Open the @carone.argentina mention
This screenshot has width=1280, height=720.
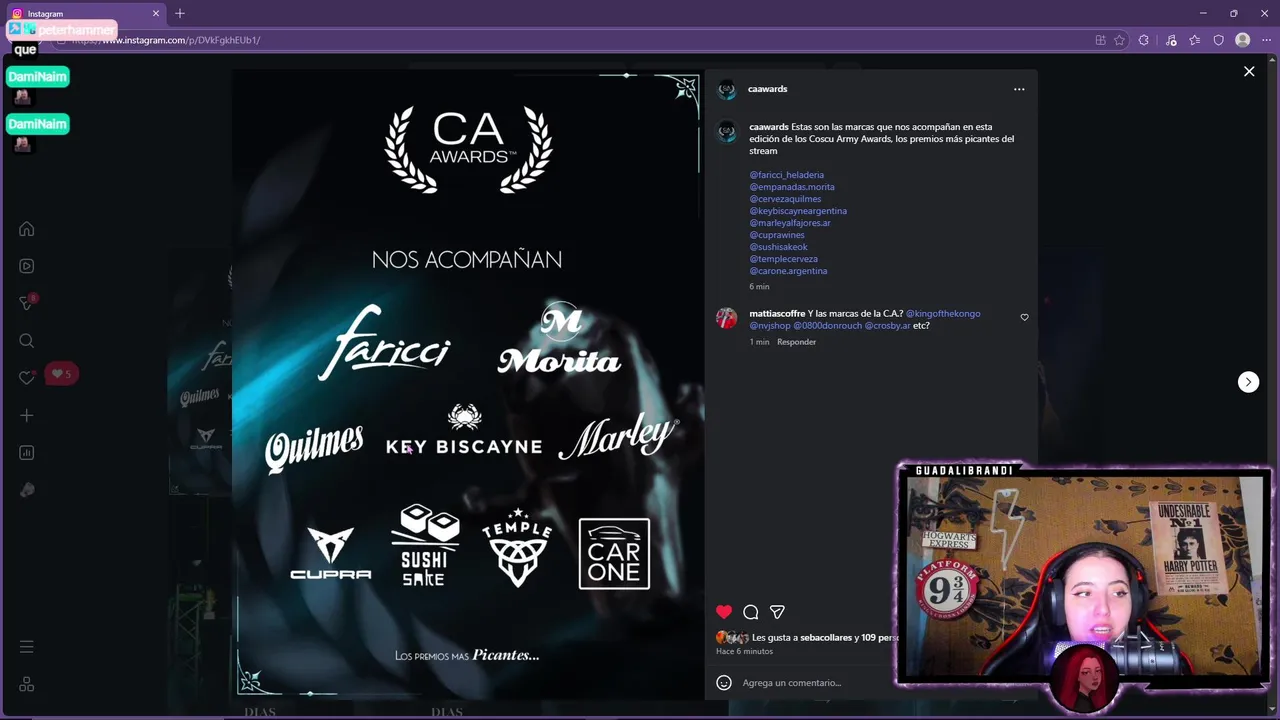(x=788, y=271)
